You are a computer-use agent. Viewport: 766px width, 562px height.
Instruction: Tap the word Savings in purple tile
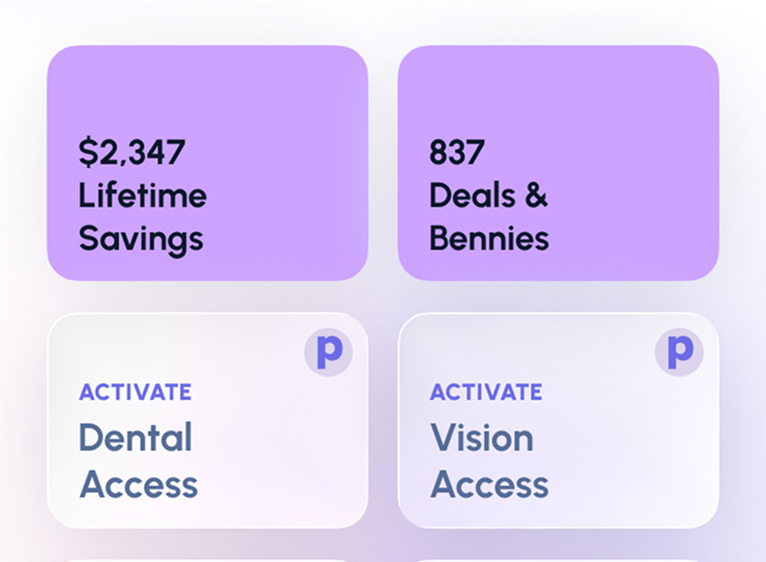[x=141, y=240]
